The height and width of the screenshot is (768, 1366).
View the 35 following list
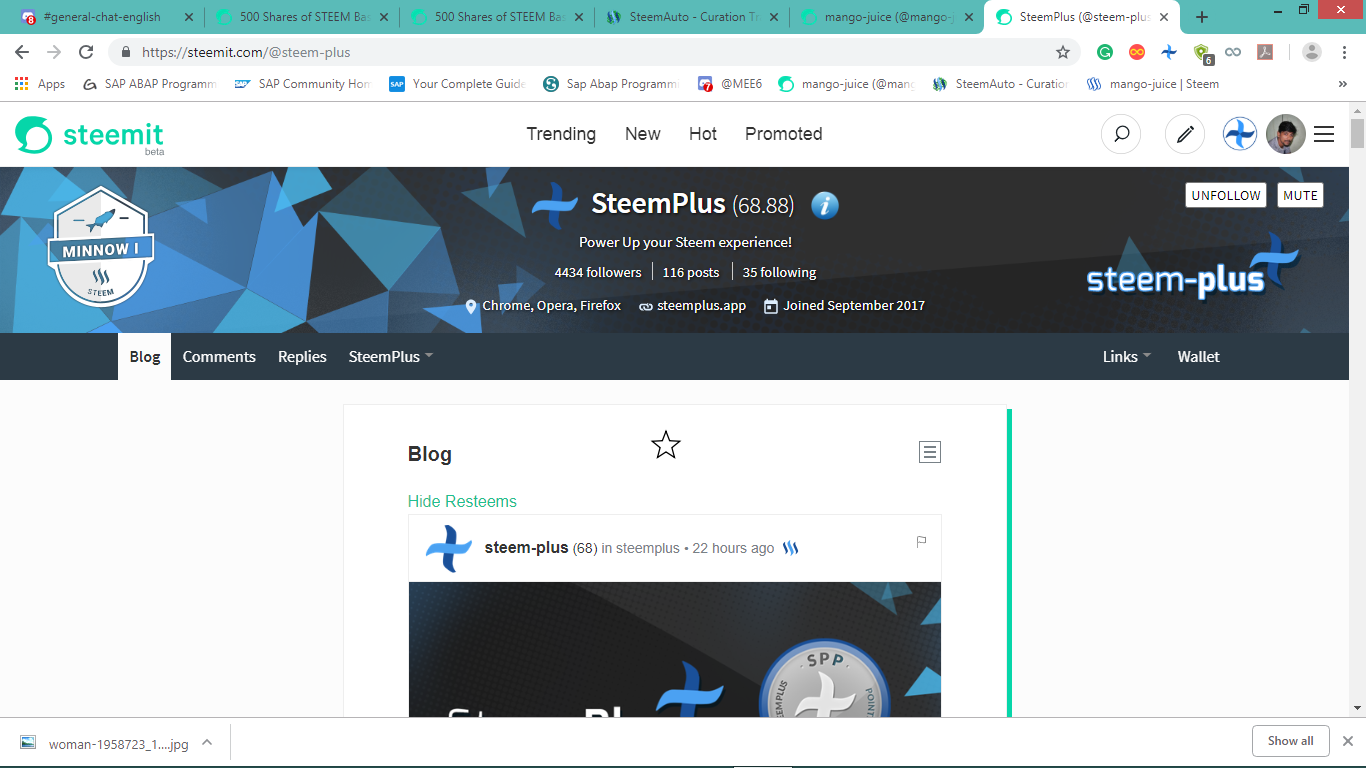779,272
